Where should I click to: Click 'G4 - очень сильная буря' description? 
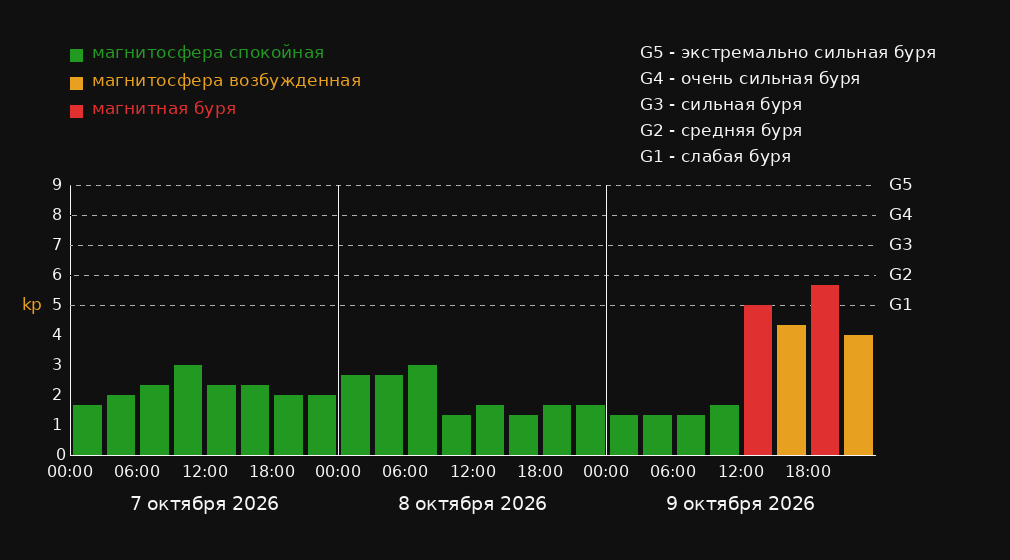[x=750, y=79]
